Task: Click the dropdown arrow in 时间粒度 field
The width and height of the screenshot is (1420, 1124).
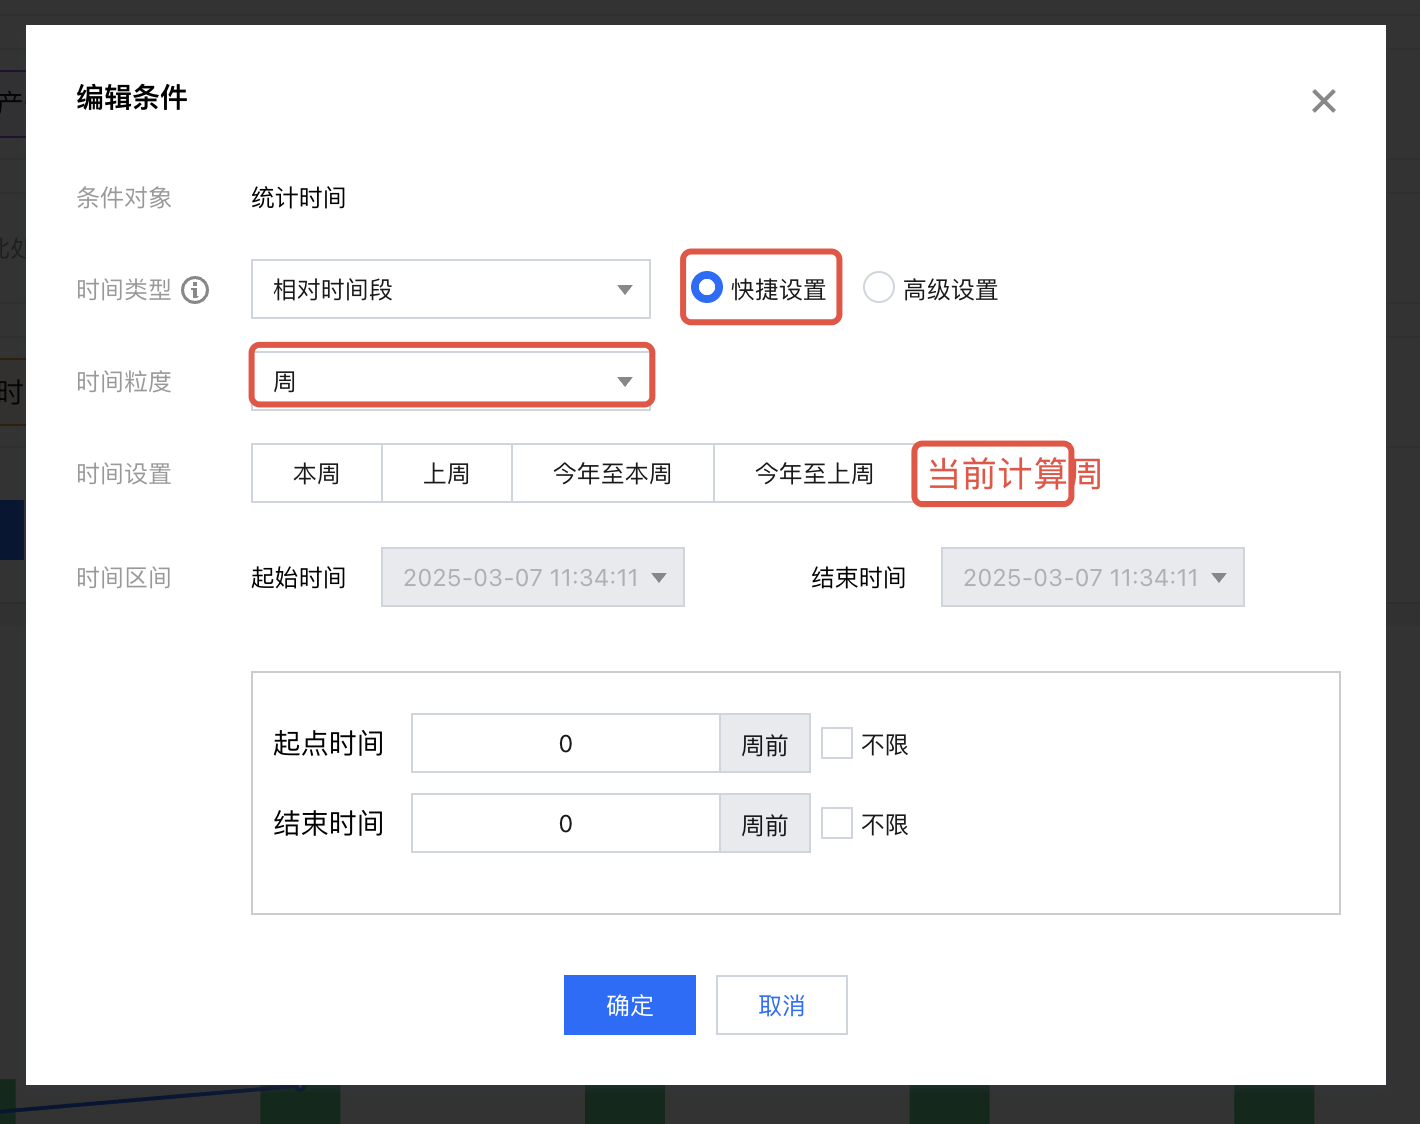Action: click(x=625, y=381)
